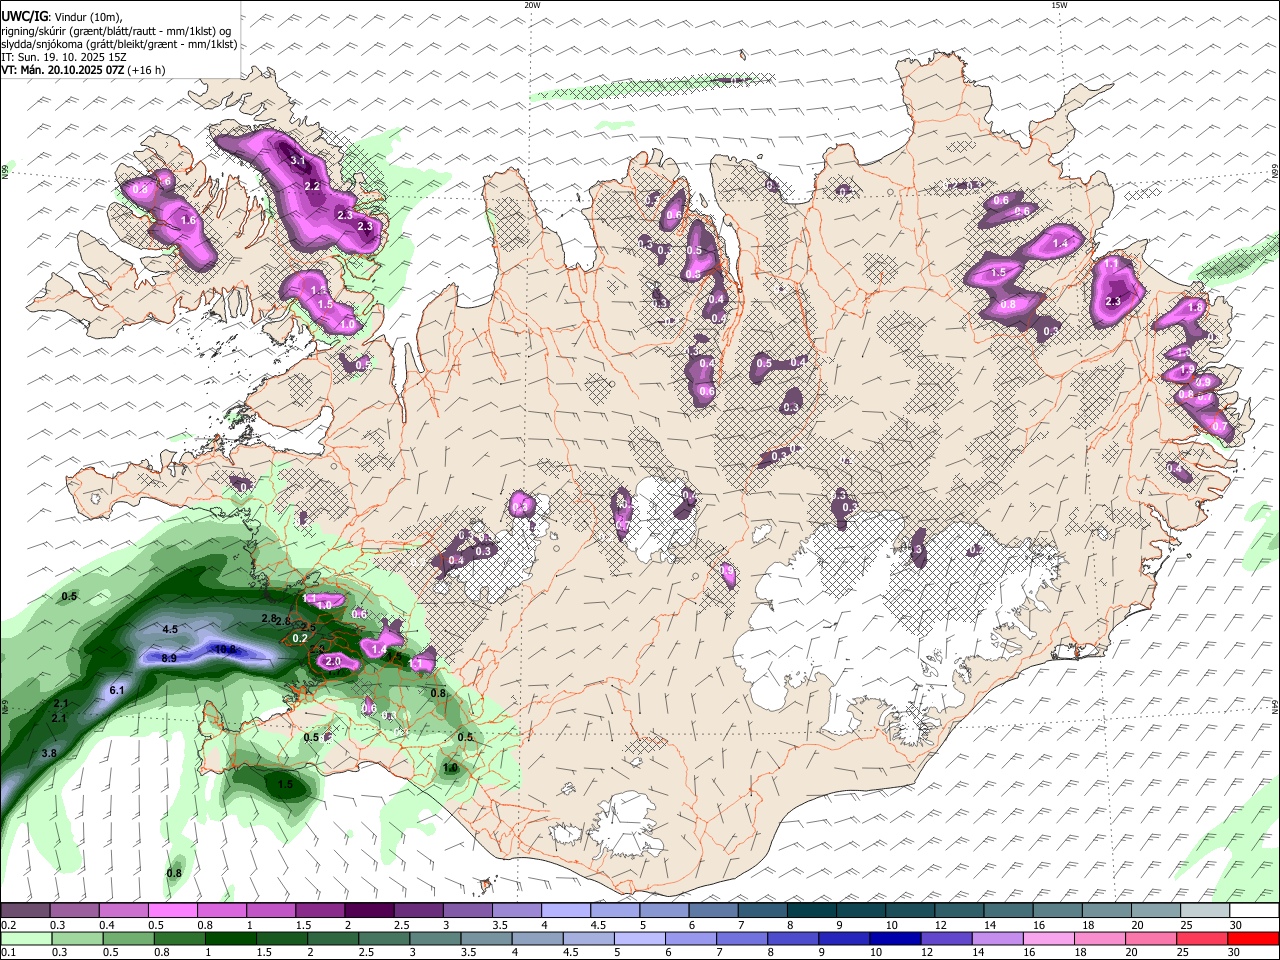1280x960 pixels.
Task: Click the '10.8' rainfall value on the map
Action: tap(225, 649)
